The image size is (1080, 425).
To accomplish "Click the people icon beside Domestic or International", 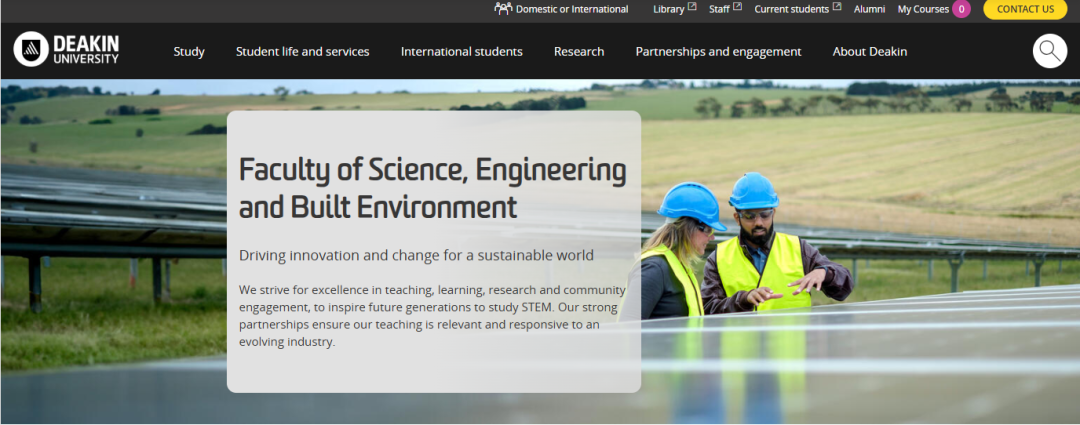I will pos(503,9).
